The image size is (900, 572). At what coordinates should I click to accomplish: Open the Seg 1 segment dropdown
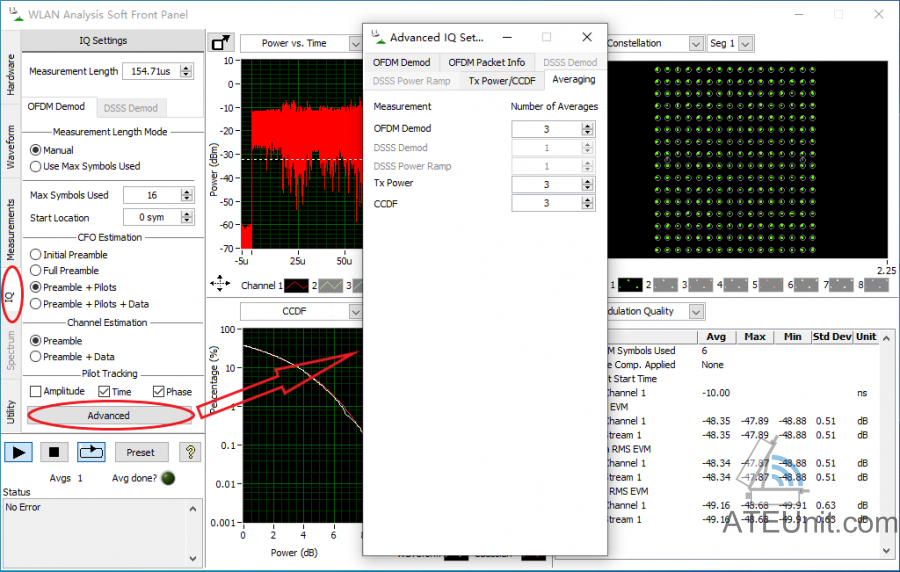pyautogui.click(x=745, y=44)
